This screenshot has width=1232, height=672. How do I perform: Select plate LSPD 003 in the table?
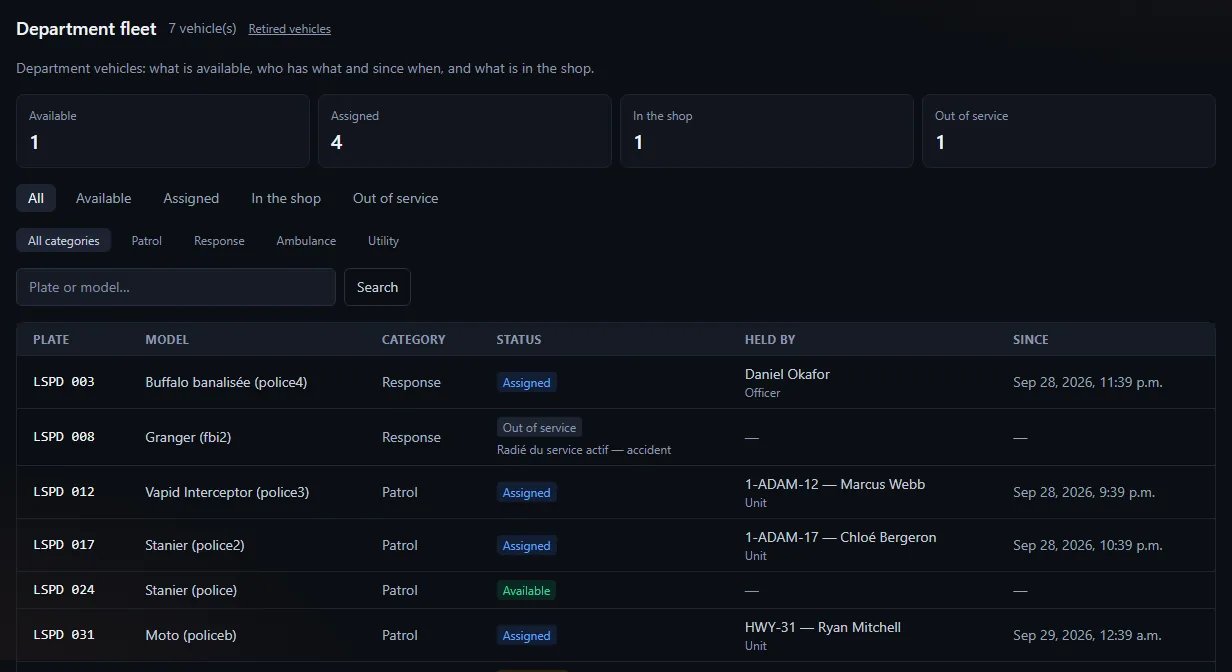tap(64, 382)
